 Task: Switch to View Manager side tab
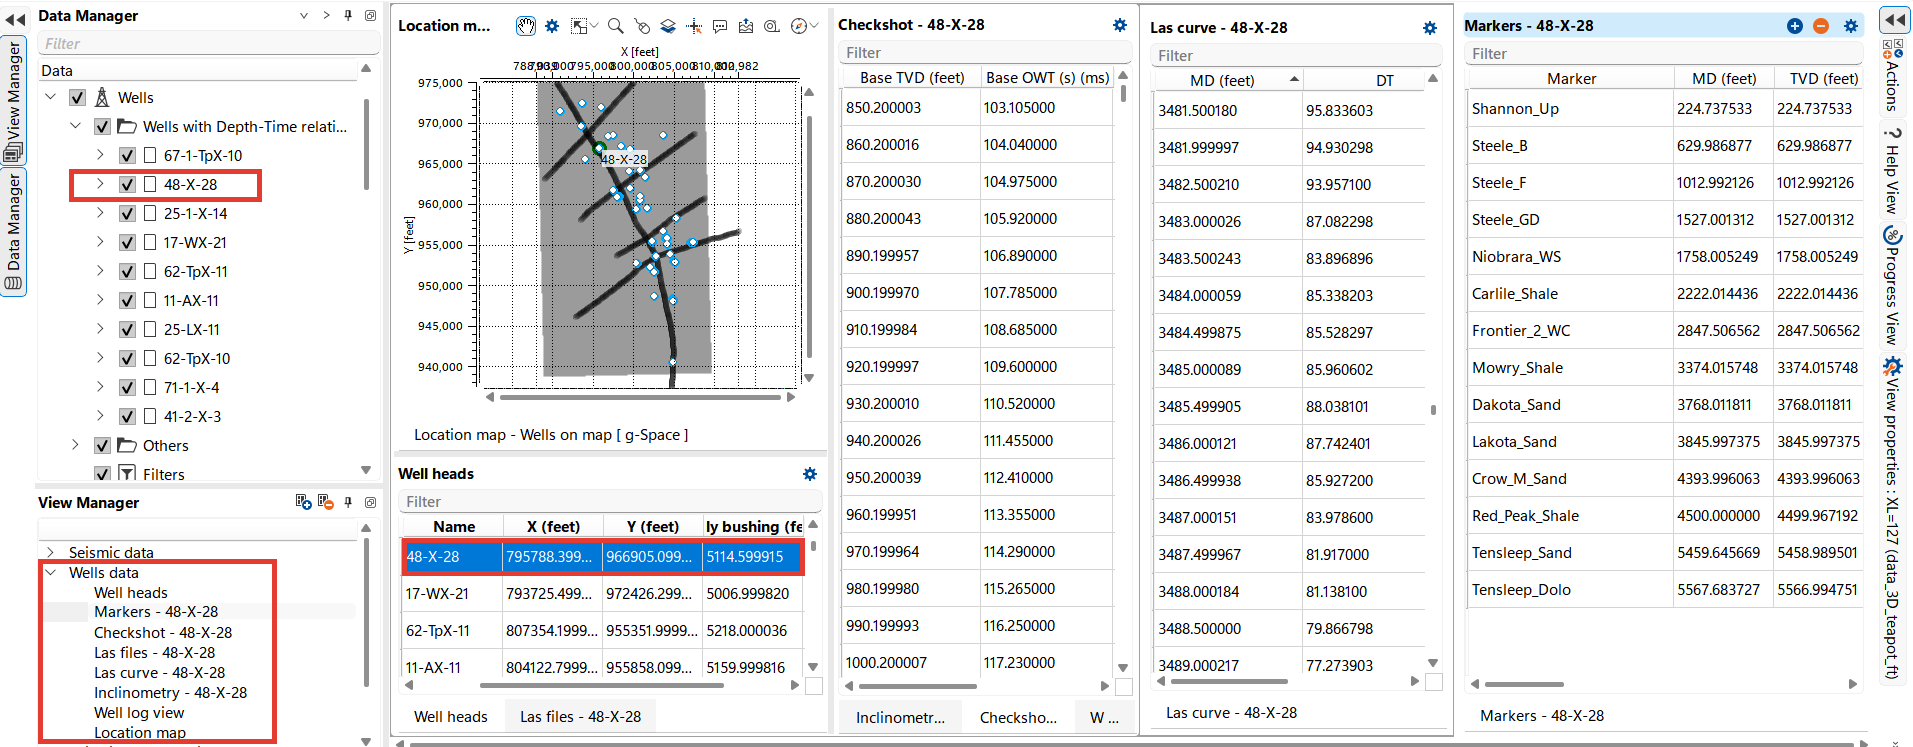tap(14, 102)
